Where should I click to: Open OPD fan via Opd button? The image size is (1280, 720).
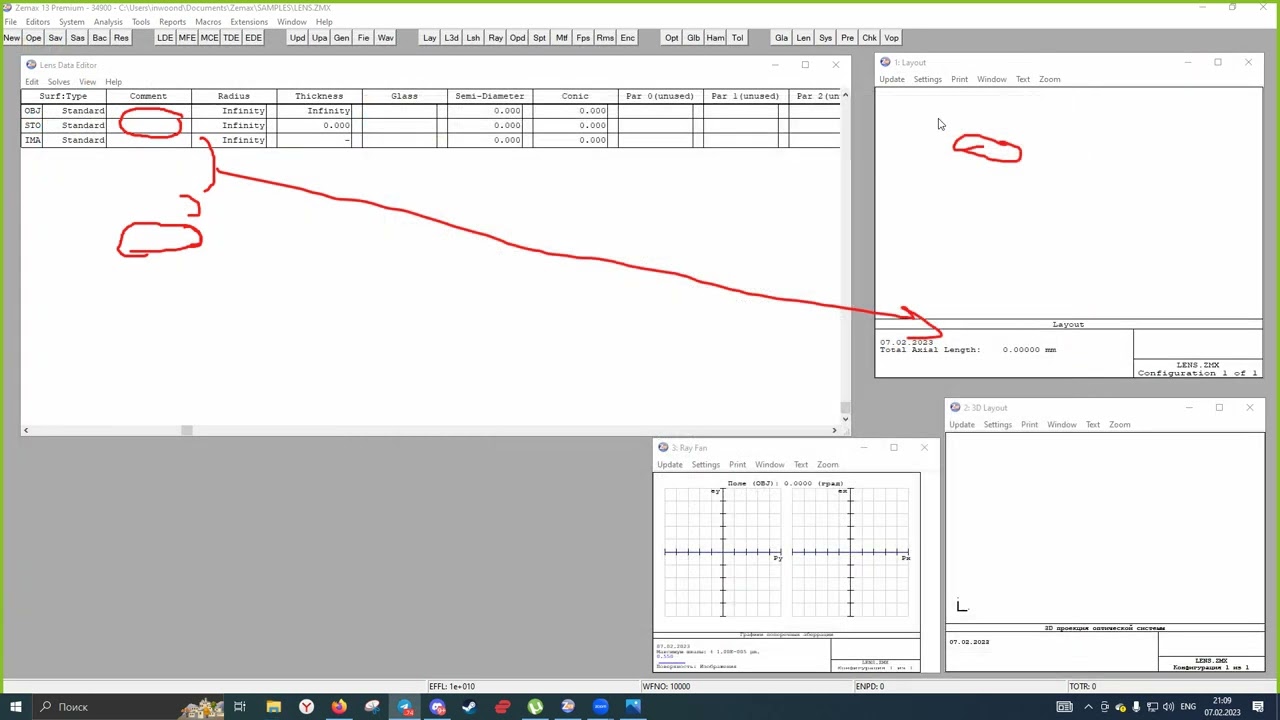[518, 38]
